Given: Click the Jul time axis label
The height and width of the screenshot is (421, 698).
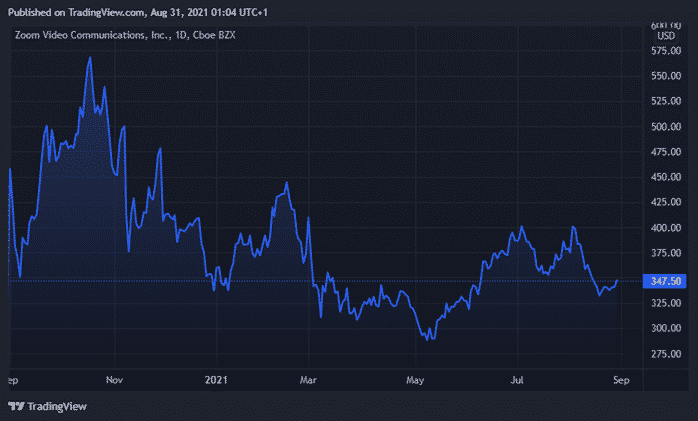Looking at the screenshot, I should [x=517, y=380].
